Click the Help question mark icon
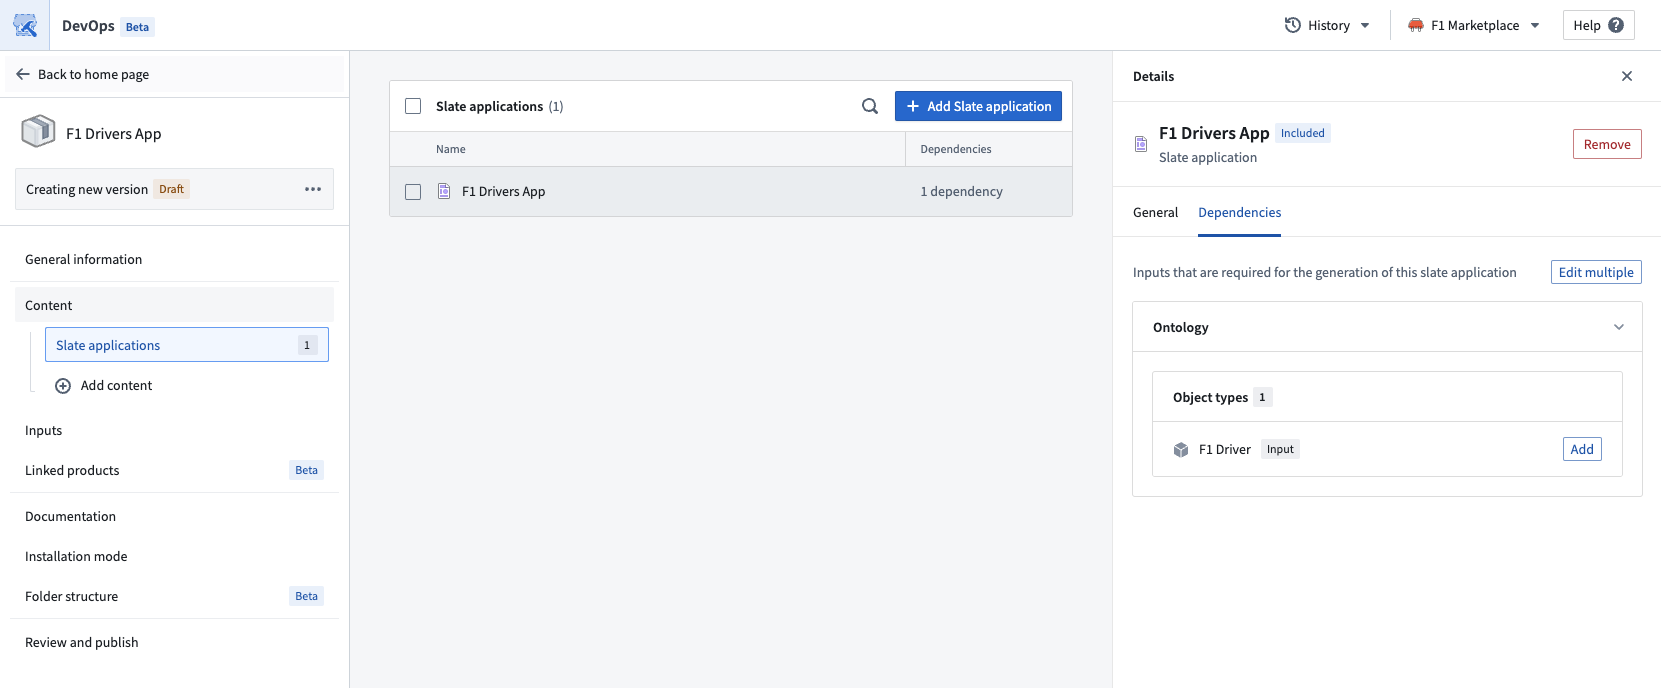Screen dimensions: 1661x688 pos(1616,25)
